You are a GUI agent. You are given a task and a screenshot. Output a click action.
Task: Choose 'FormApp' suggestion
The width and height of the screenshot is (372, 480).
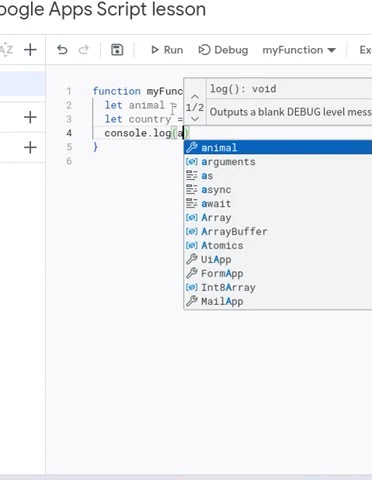click(x=278, y=273)
